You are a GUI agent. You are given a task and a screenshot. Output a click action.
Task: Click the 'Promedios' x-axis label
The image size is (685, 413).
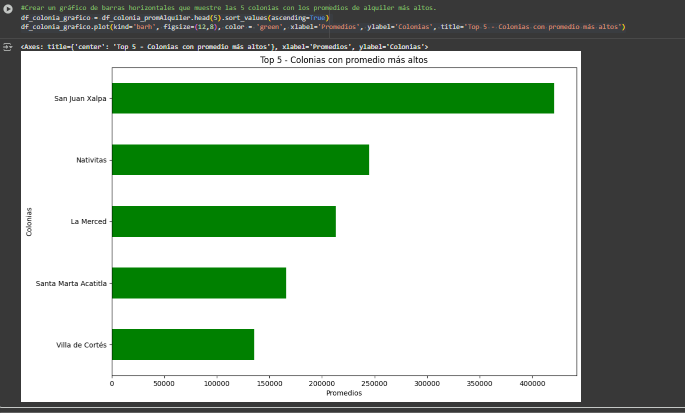[x=344, y=393]
